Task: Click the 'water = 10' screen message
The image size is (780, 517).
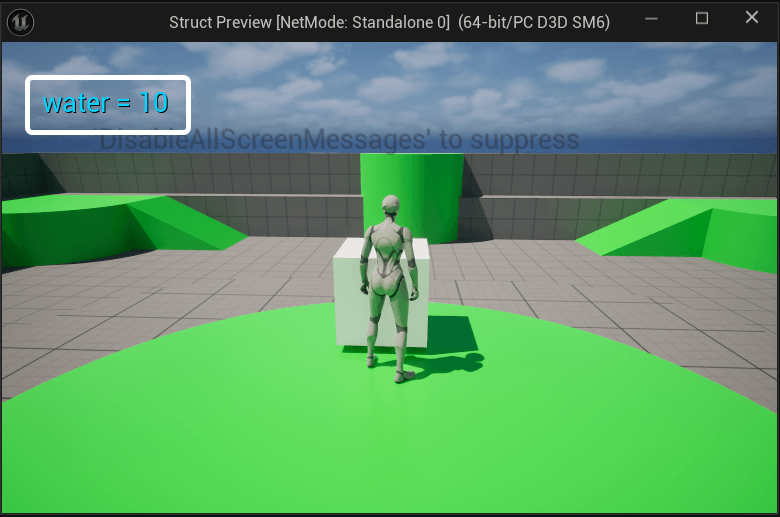Action: pyautogui.click(x=106, y=103)
